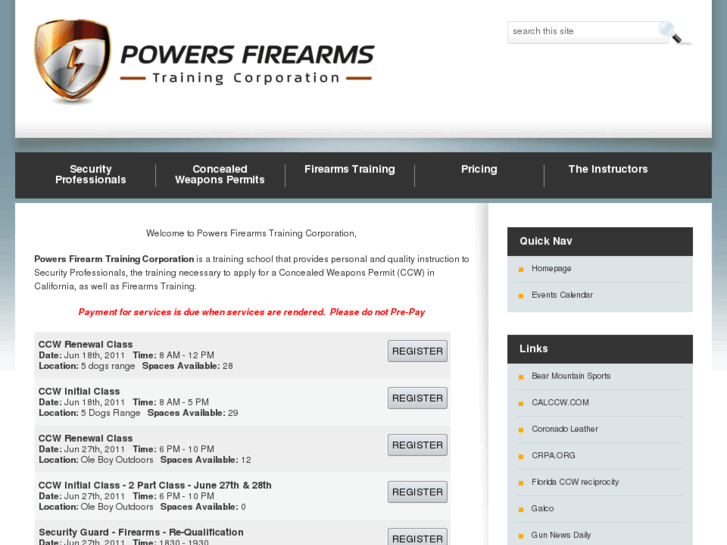Go to Firearms Training page

click(350, 169)
